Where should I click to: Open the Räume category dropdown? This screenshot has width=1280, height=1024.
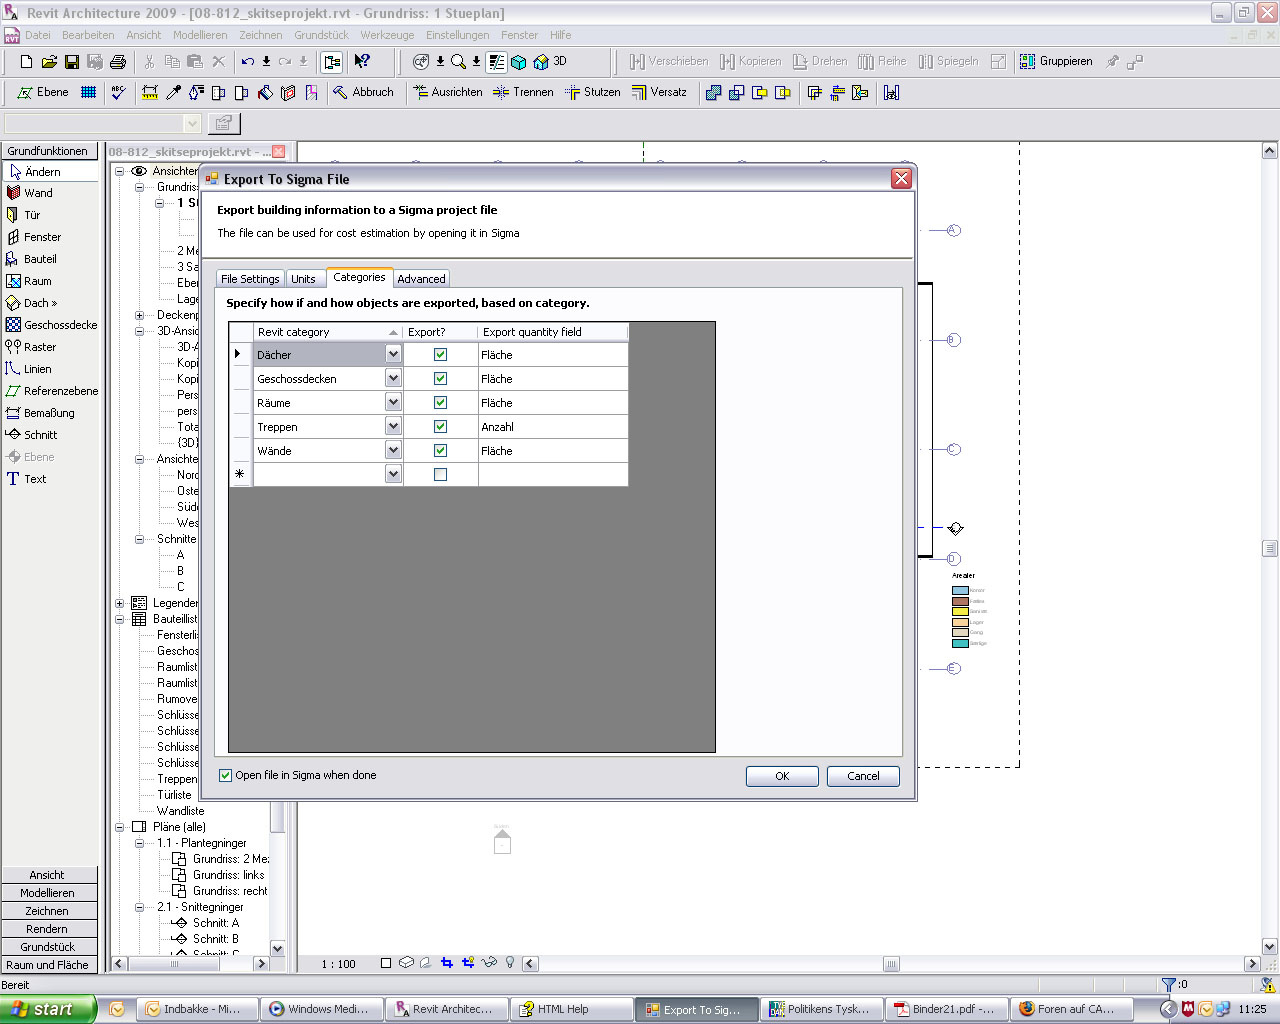393,402
